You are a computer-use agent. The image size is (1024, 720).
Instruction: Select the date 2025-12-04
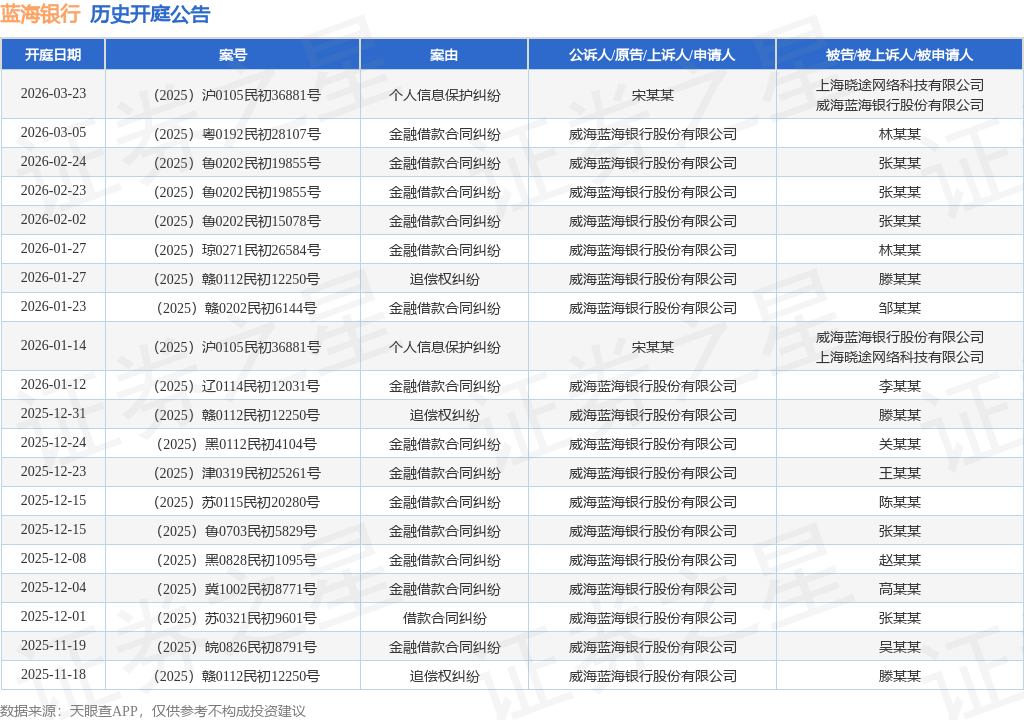[54, 587]
